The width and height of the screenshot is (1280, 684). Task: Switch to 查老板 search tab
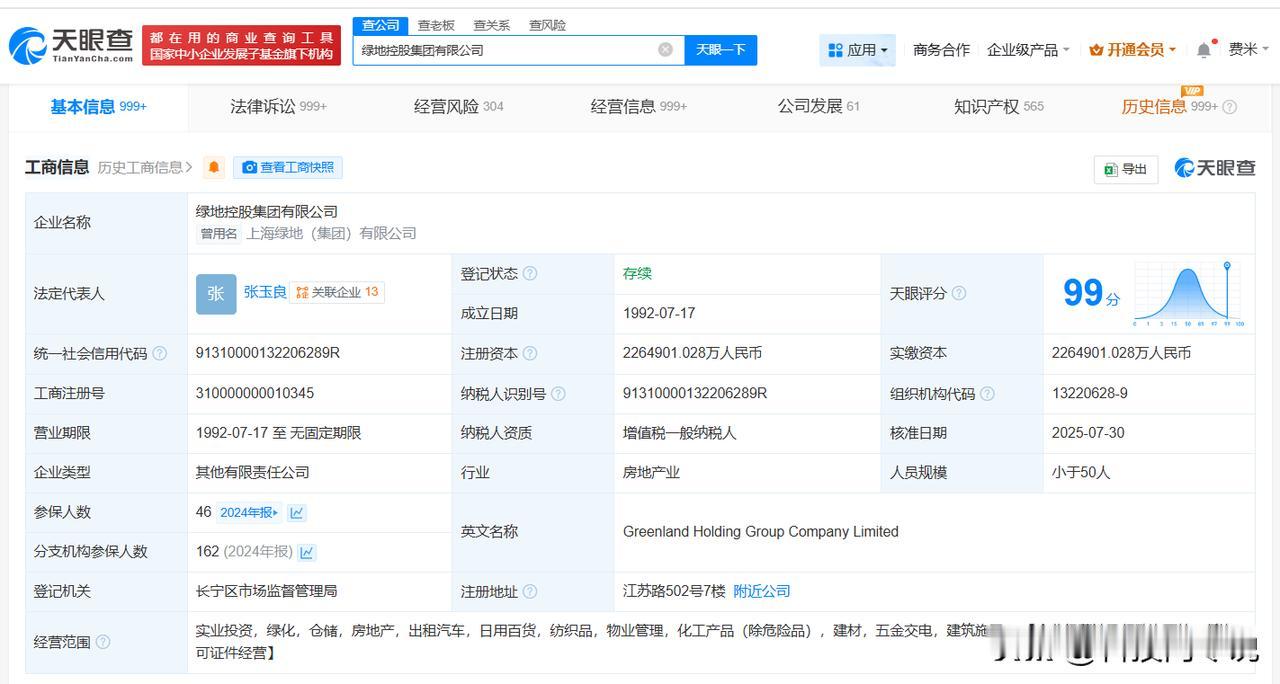(x=436, y=25)
